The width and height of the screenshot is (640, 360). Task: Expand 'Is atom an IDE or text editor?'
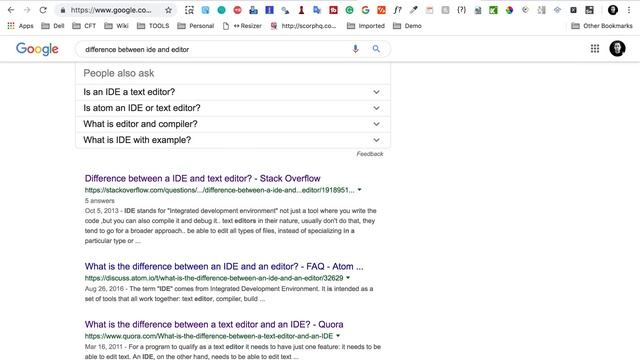pos(233,108)
